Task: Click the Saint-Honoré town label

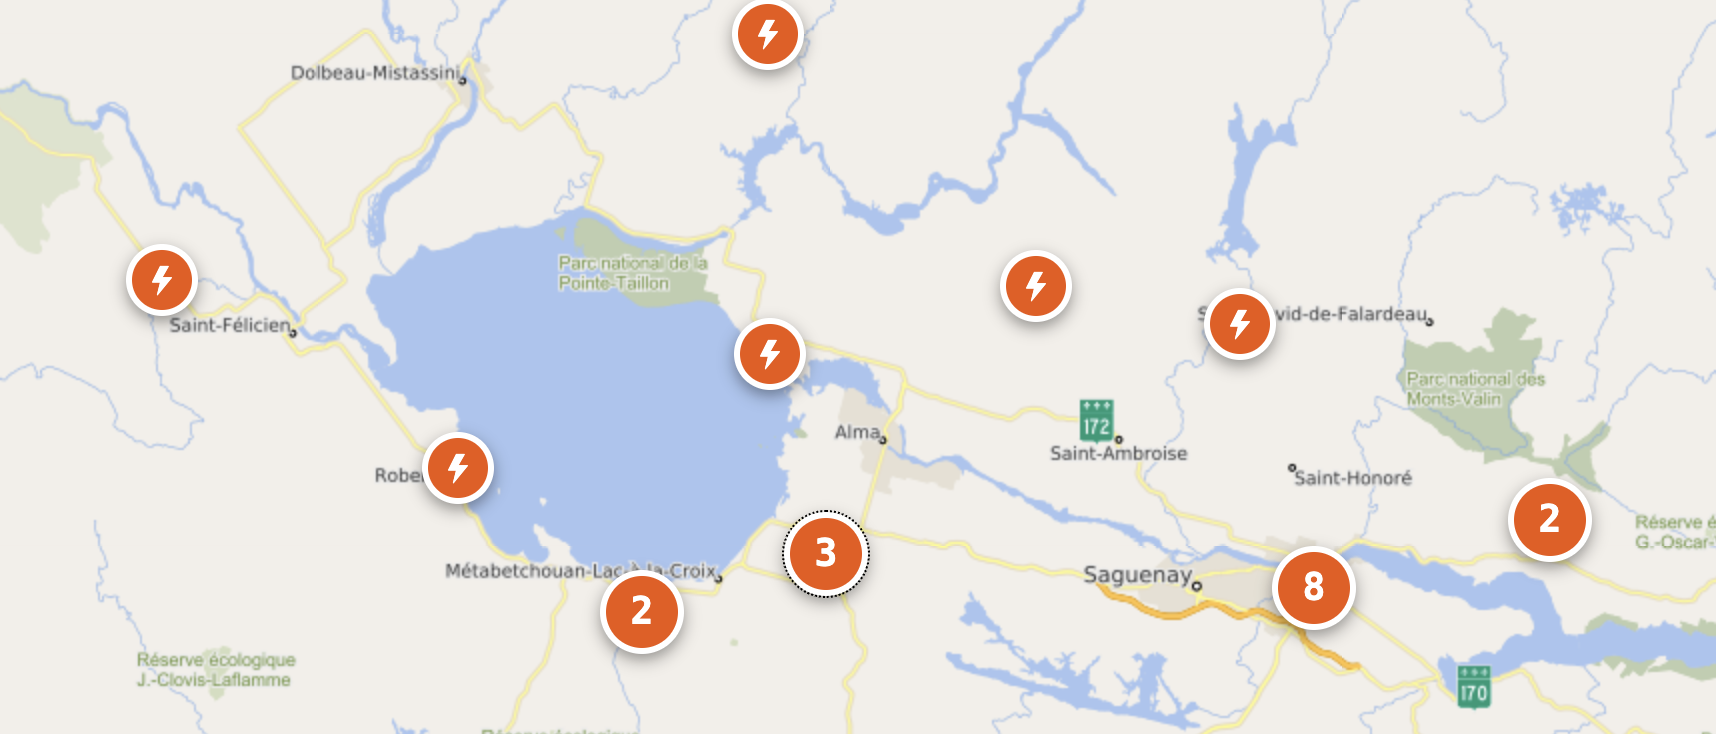Action: pos(1353,478)
